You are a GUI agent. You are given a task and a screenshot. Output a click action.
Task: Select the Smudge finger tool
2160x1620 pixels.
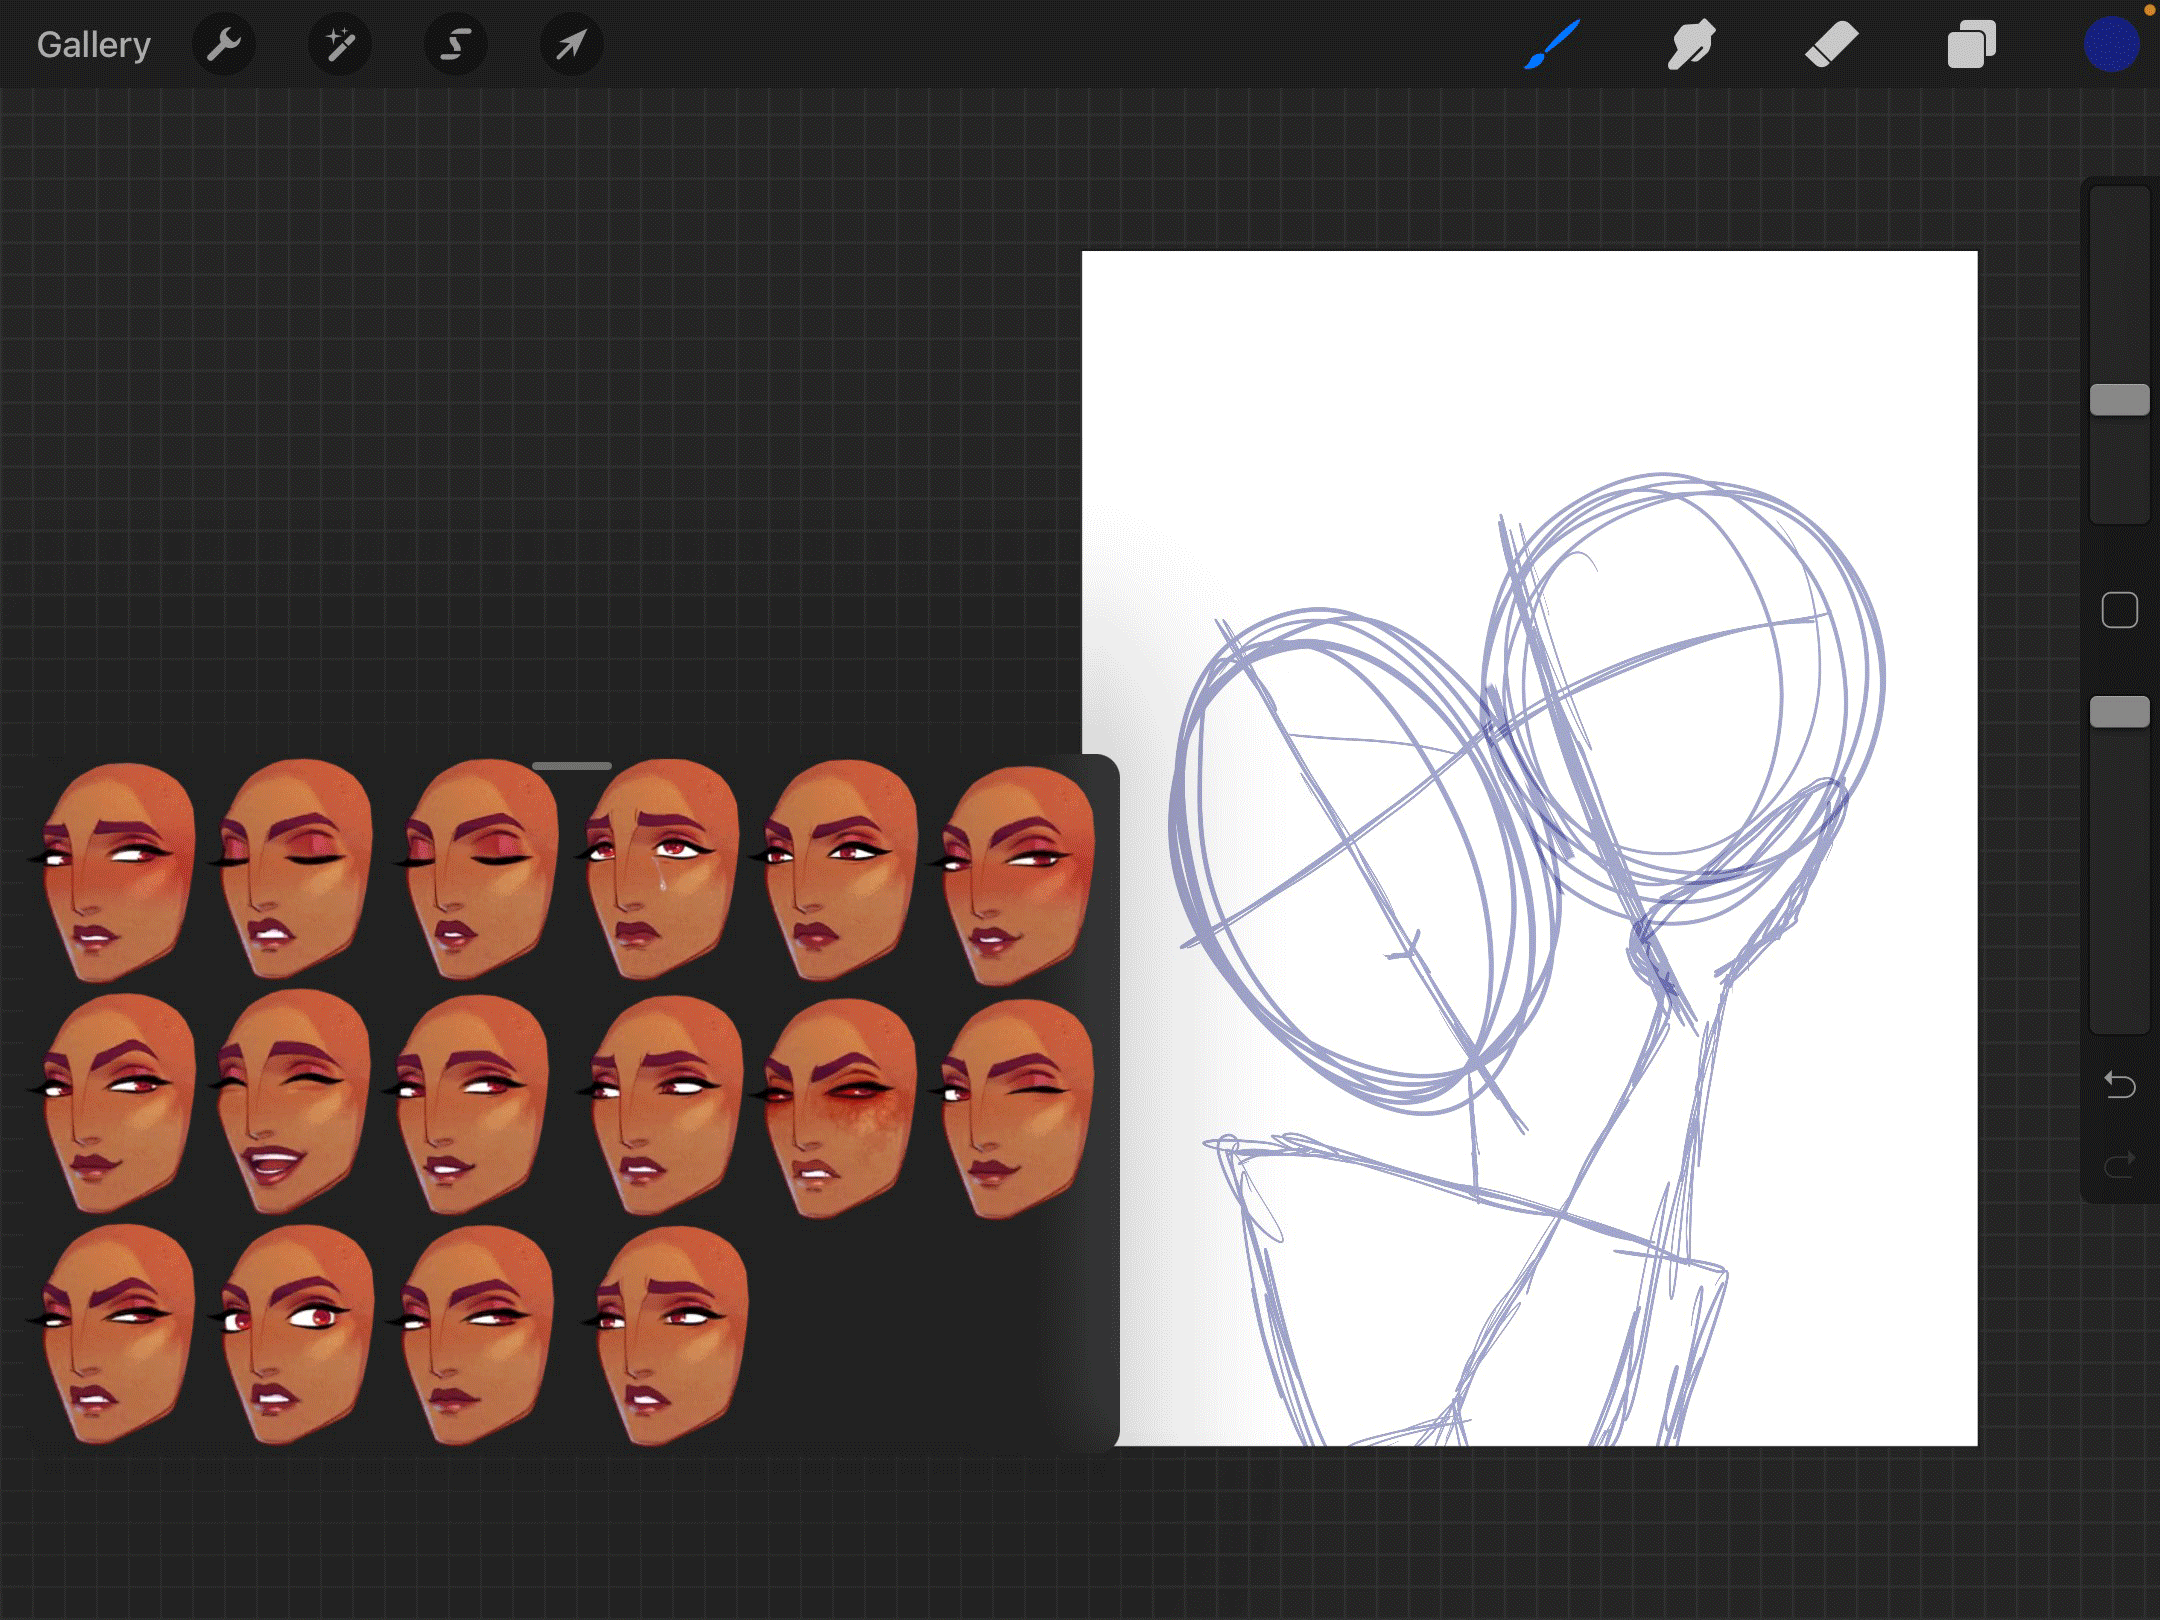tap(1691, 45)
